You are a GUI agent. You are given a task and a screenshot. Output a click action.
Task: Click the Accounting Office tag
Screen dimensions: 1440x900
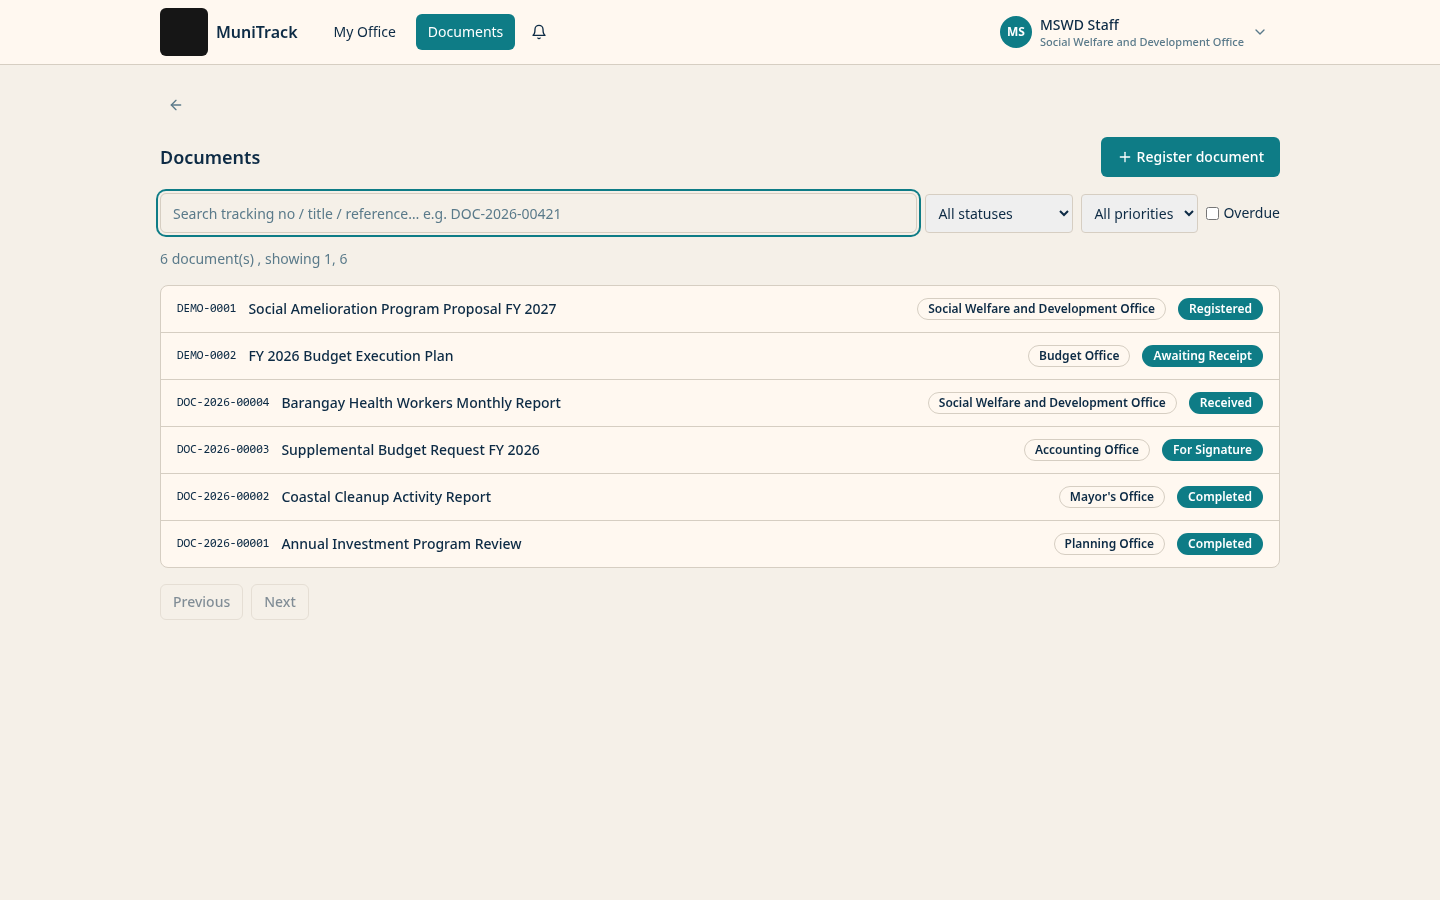coord(1087,450)
